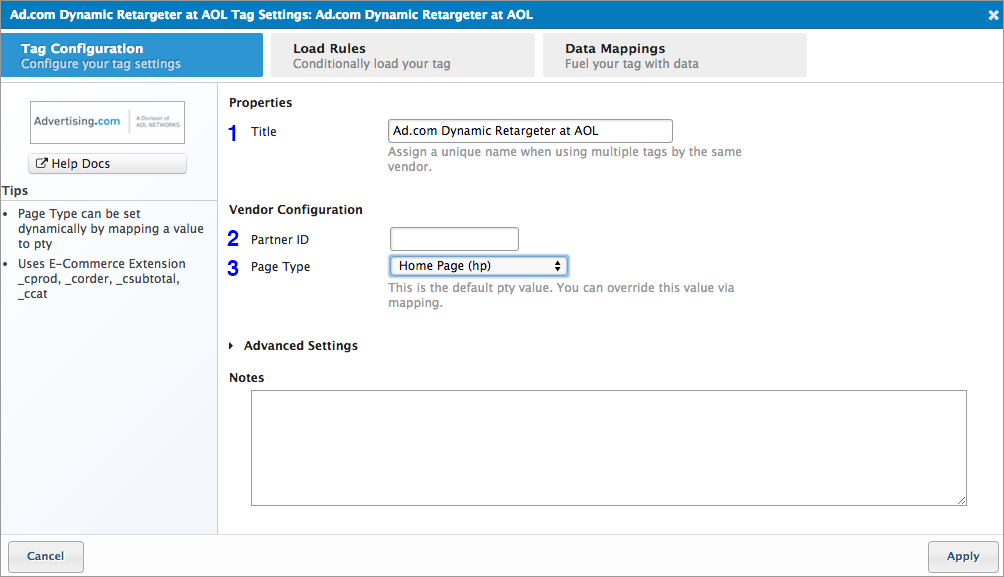Image resolution: width=1004 pixels, height=577 pixels.
Task: Click the Apply button
Action: pos(962,556)
